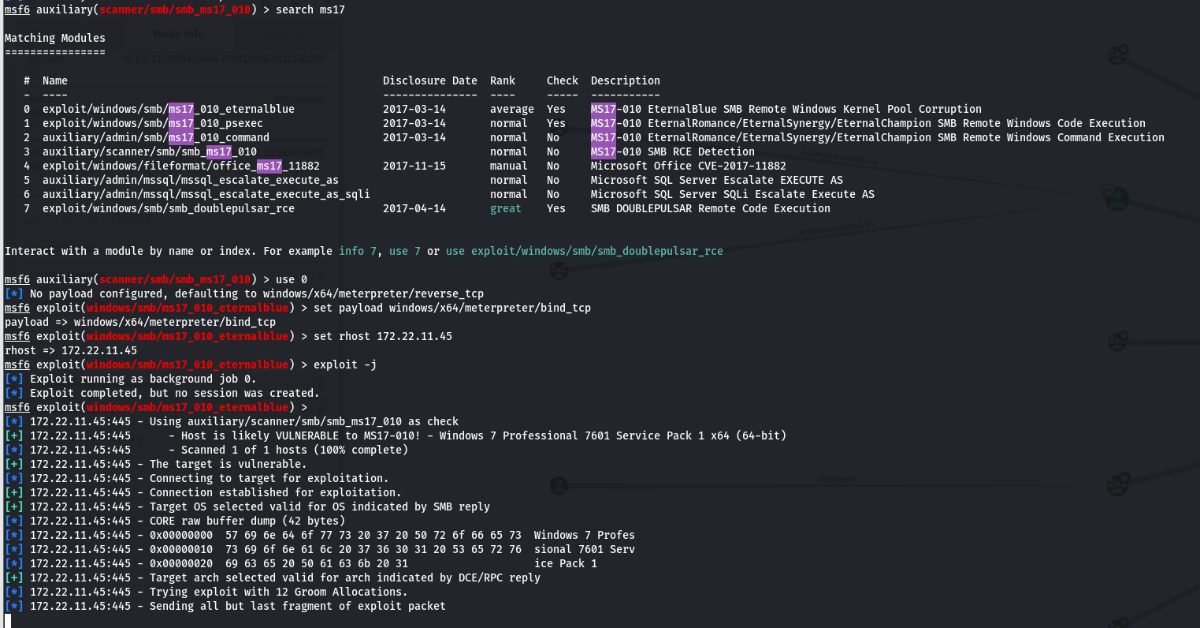The image size is (1200, 628).
Task: Click the 'rhost => 172.22.11.45' output line
Action: (71, 351)
